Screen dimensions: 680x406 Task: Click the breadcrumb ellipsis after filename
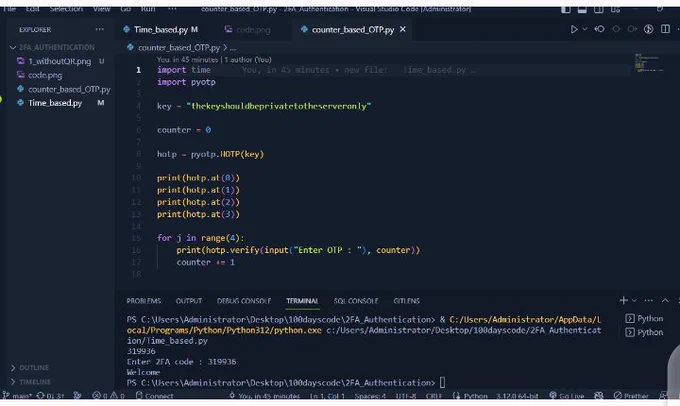[x=233, y=48]
